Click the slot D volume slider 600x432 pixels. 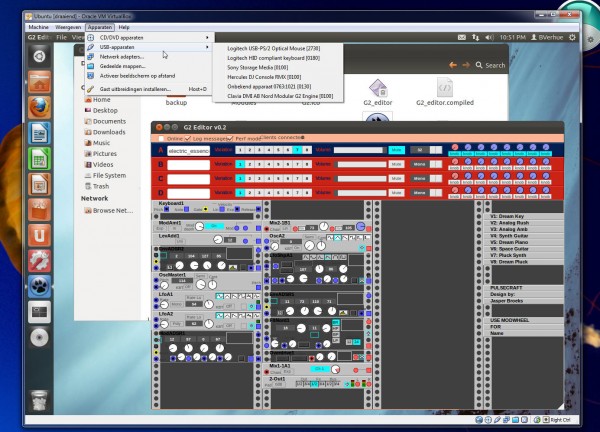pyautogui.click(x=360, y=192)
